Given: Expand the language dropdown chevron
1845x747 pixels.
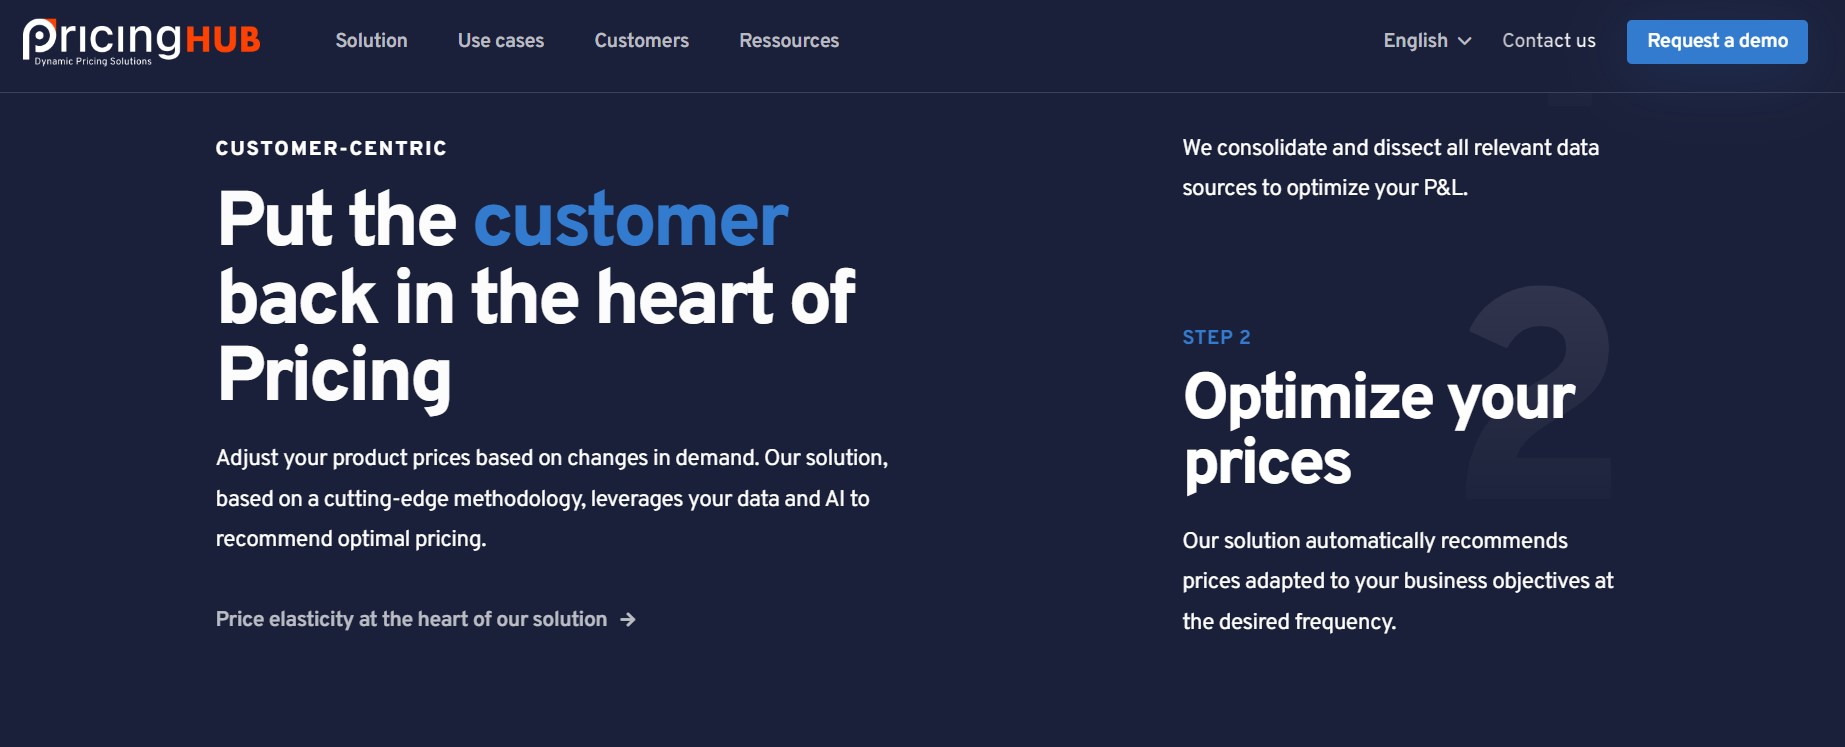Looking at the screenshot, I should pos(1466,41).
